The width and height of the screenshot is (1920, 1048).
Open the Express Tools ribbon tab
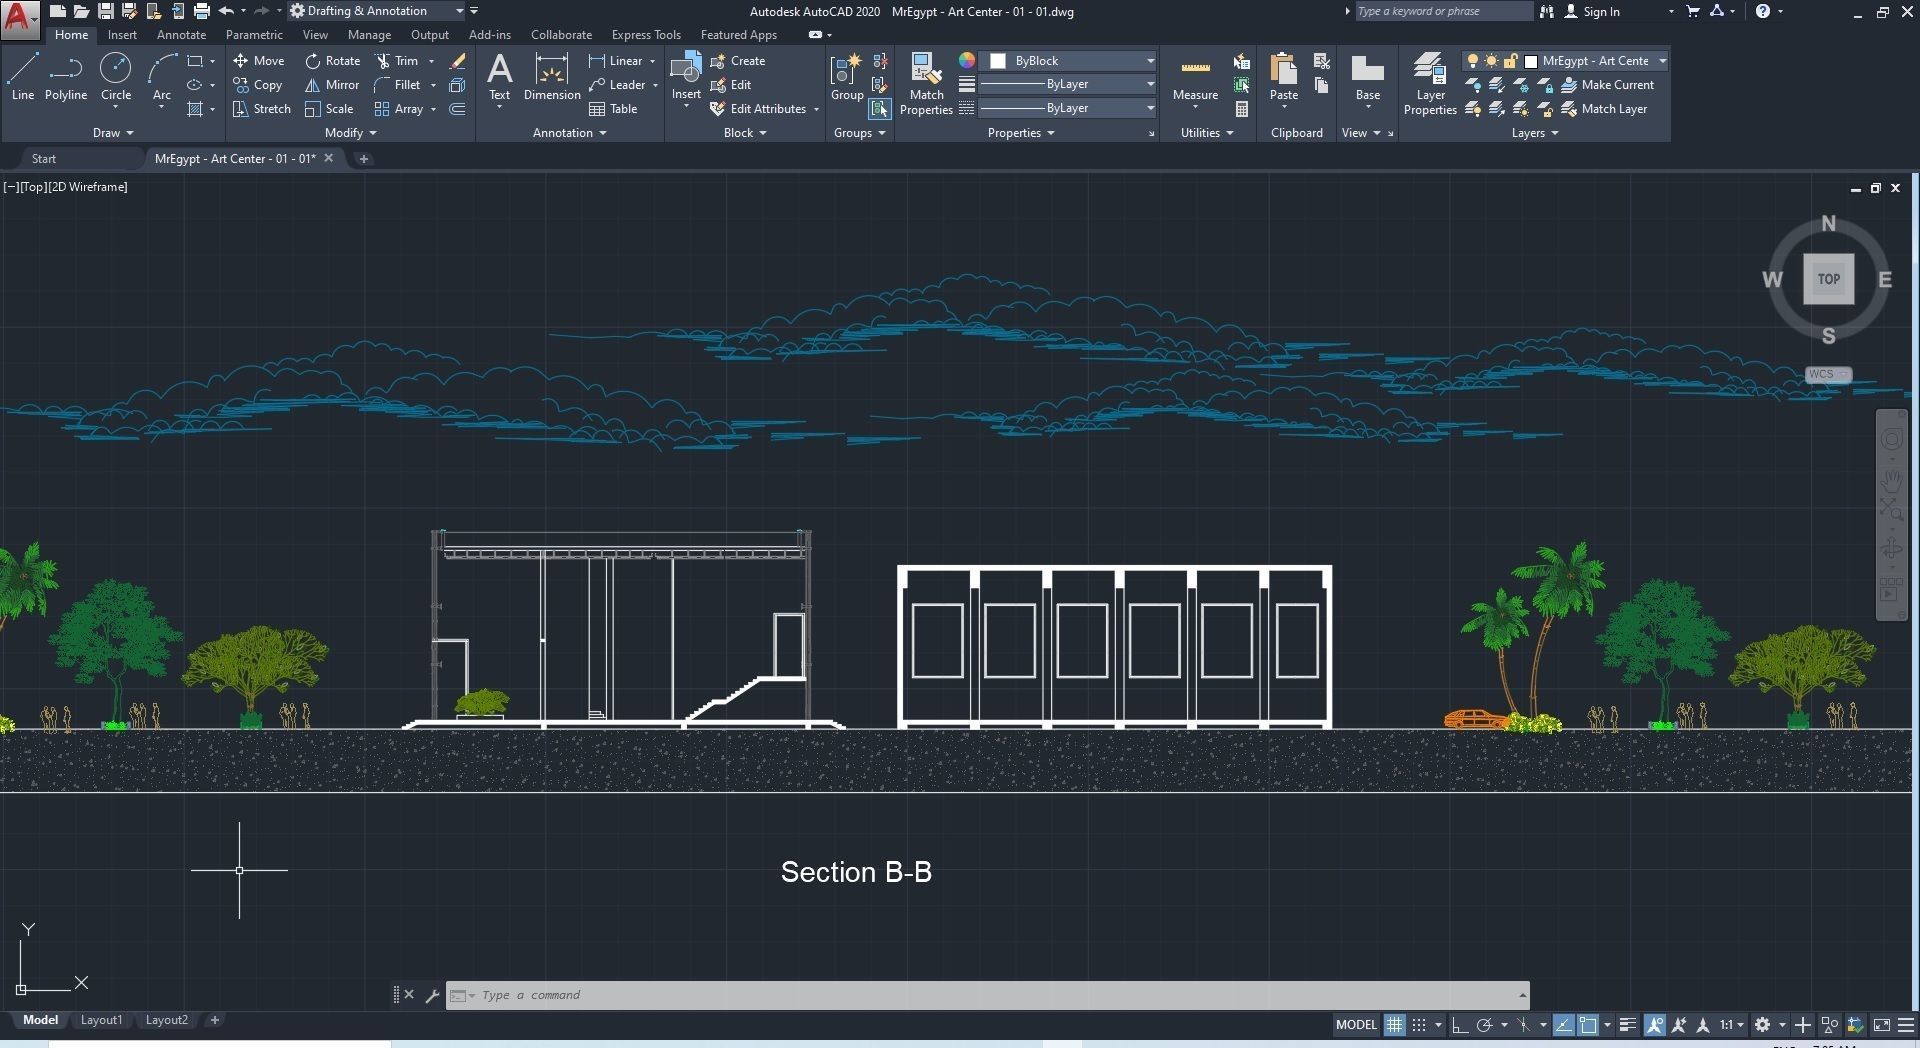point(646,35)
